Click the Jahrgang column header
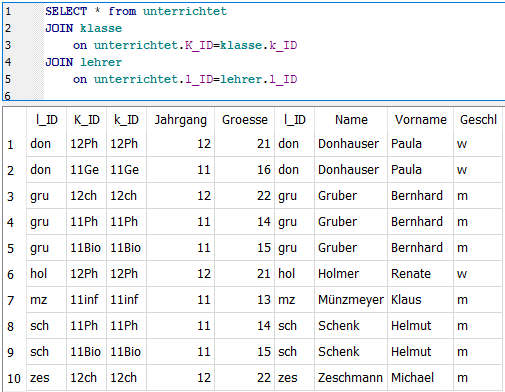Viewport: 505px width, 392px height. [180, 120]
